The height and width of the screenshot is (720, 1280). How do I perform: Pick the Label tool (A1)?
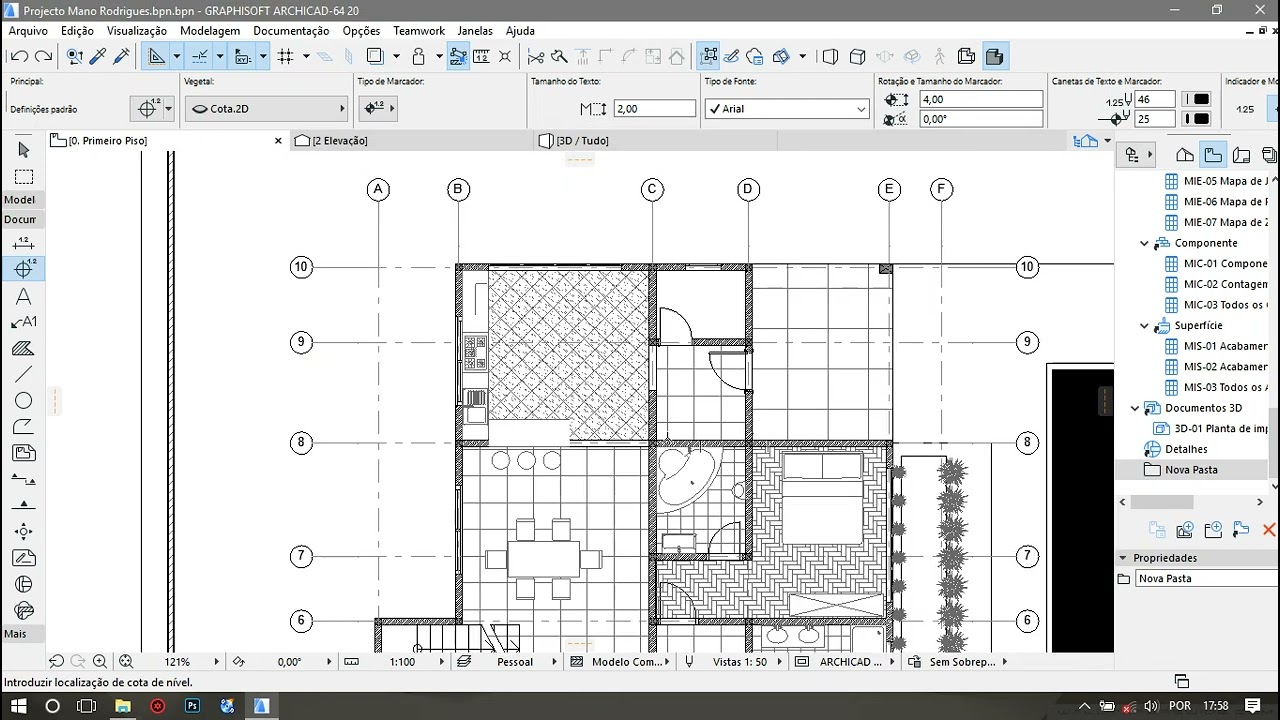(x=24, y=322)
